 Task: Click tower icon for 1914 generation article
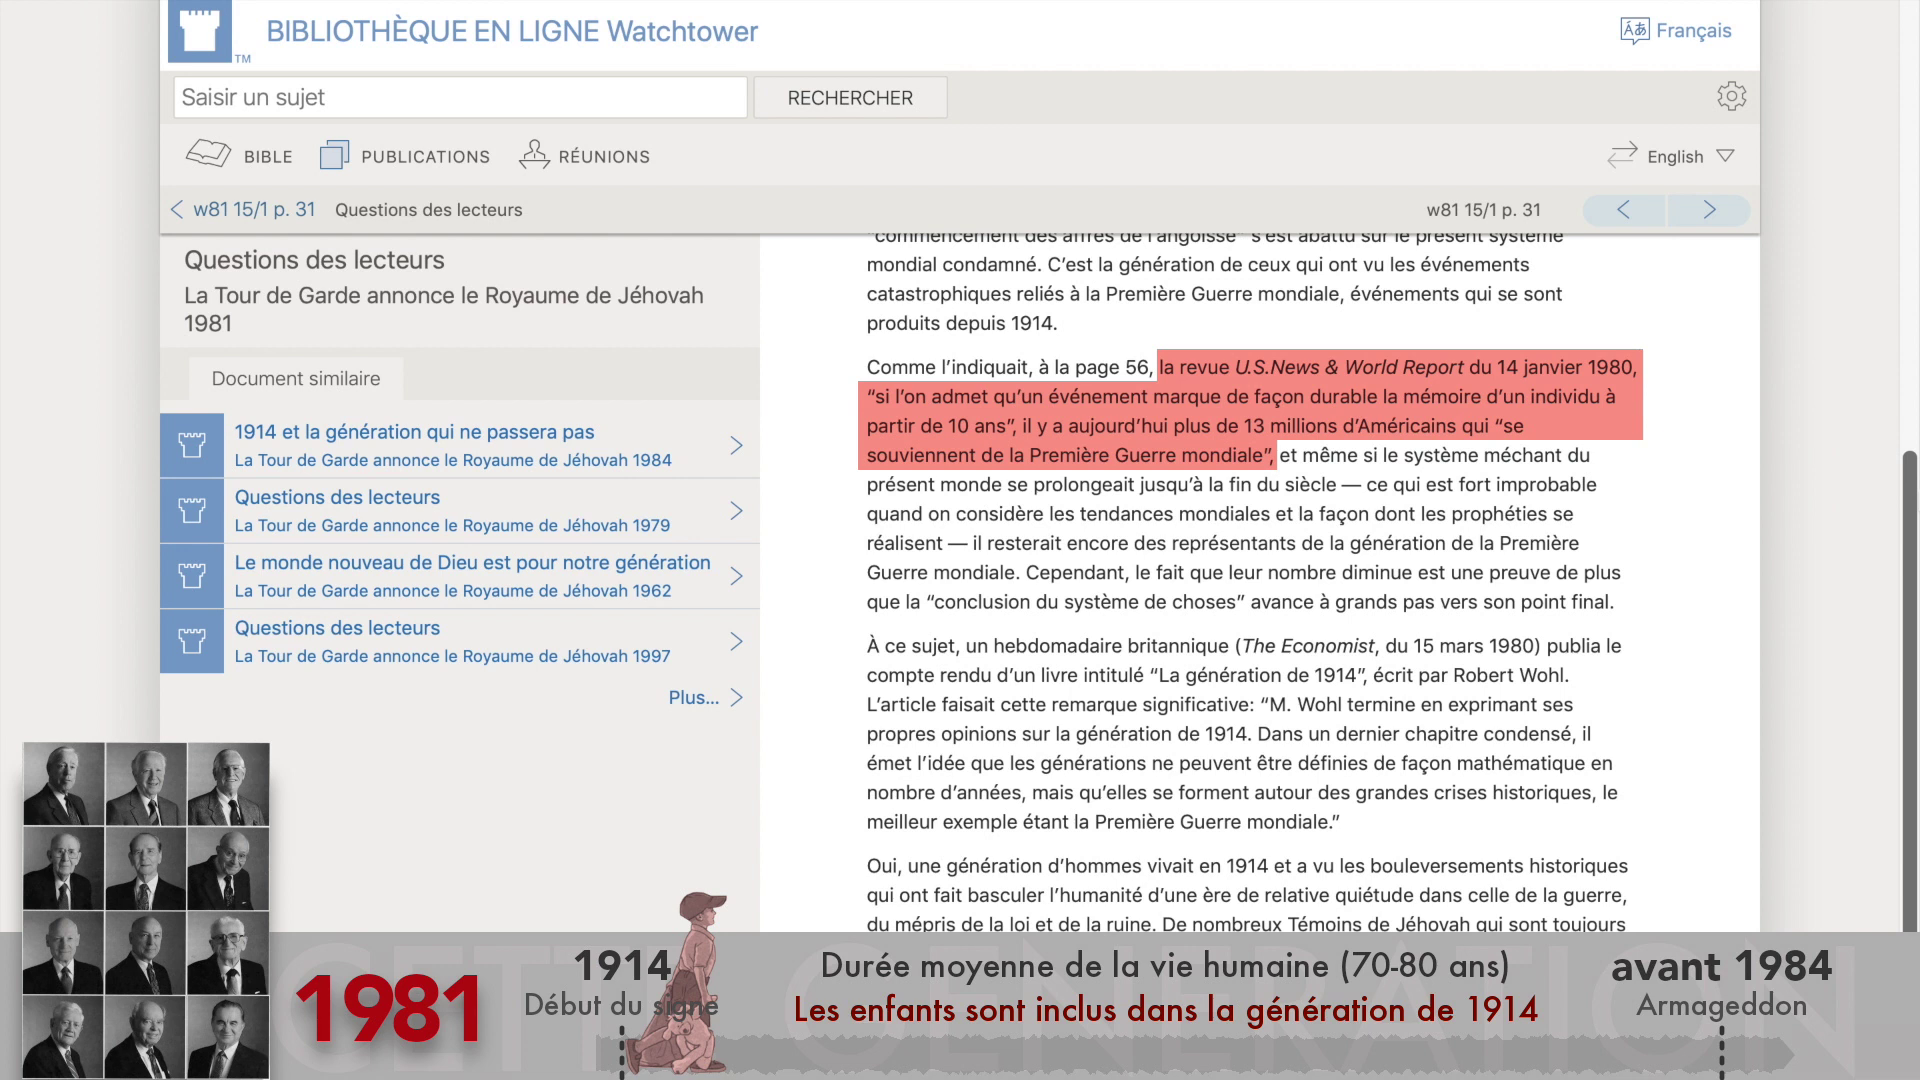click(x=192, y=445)
